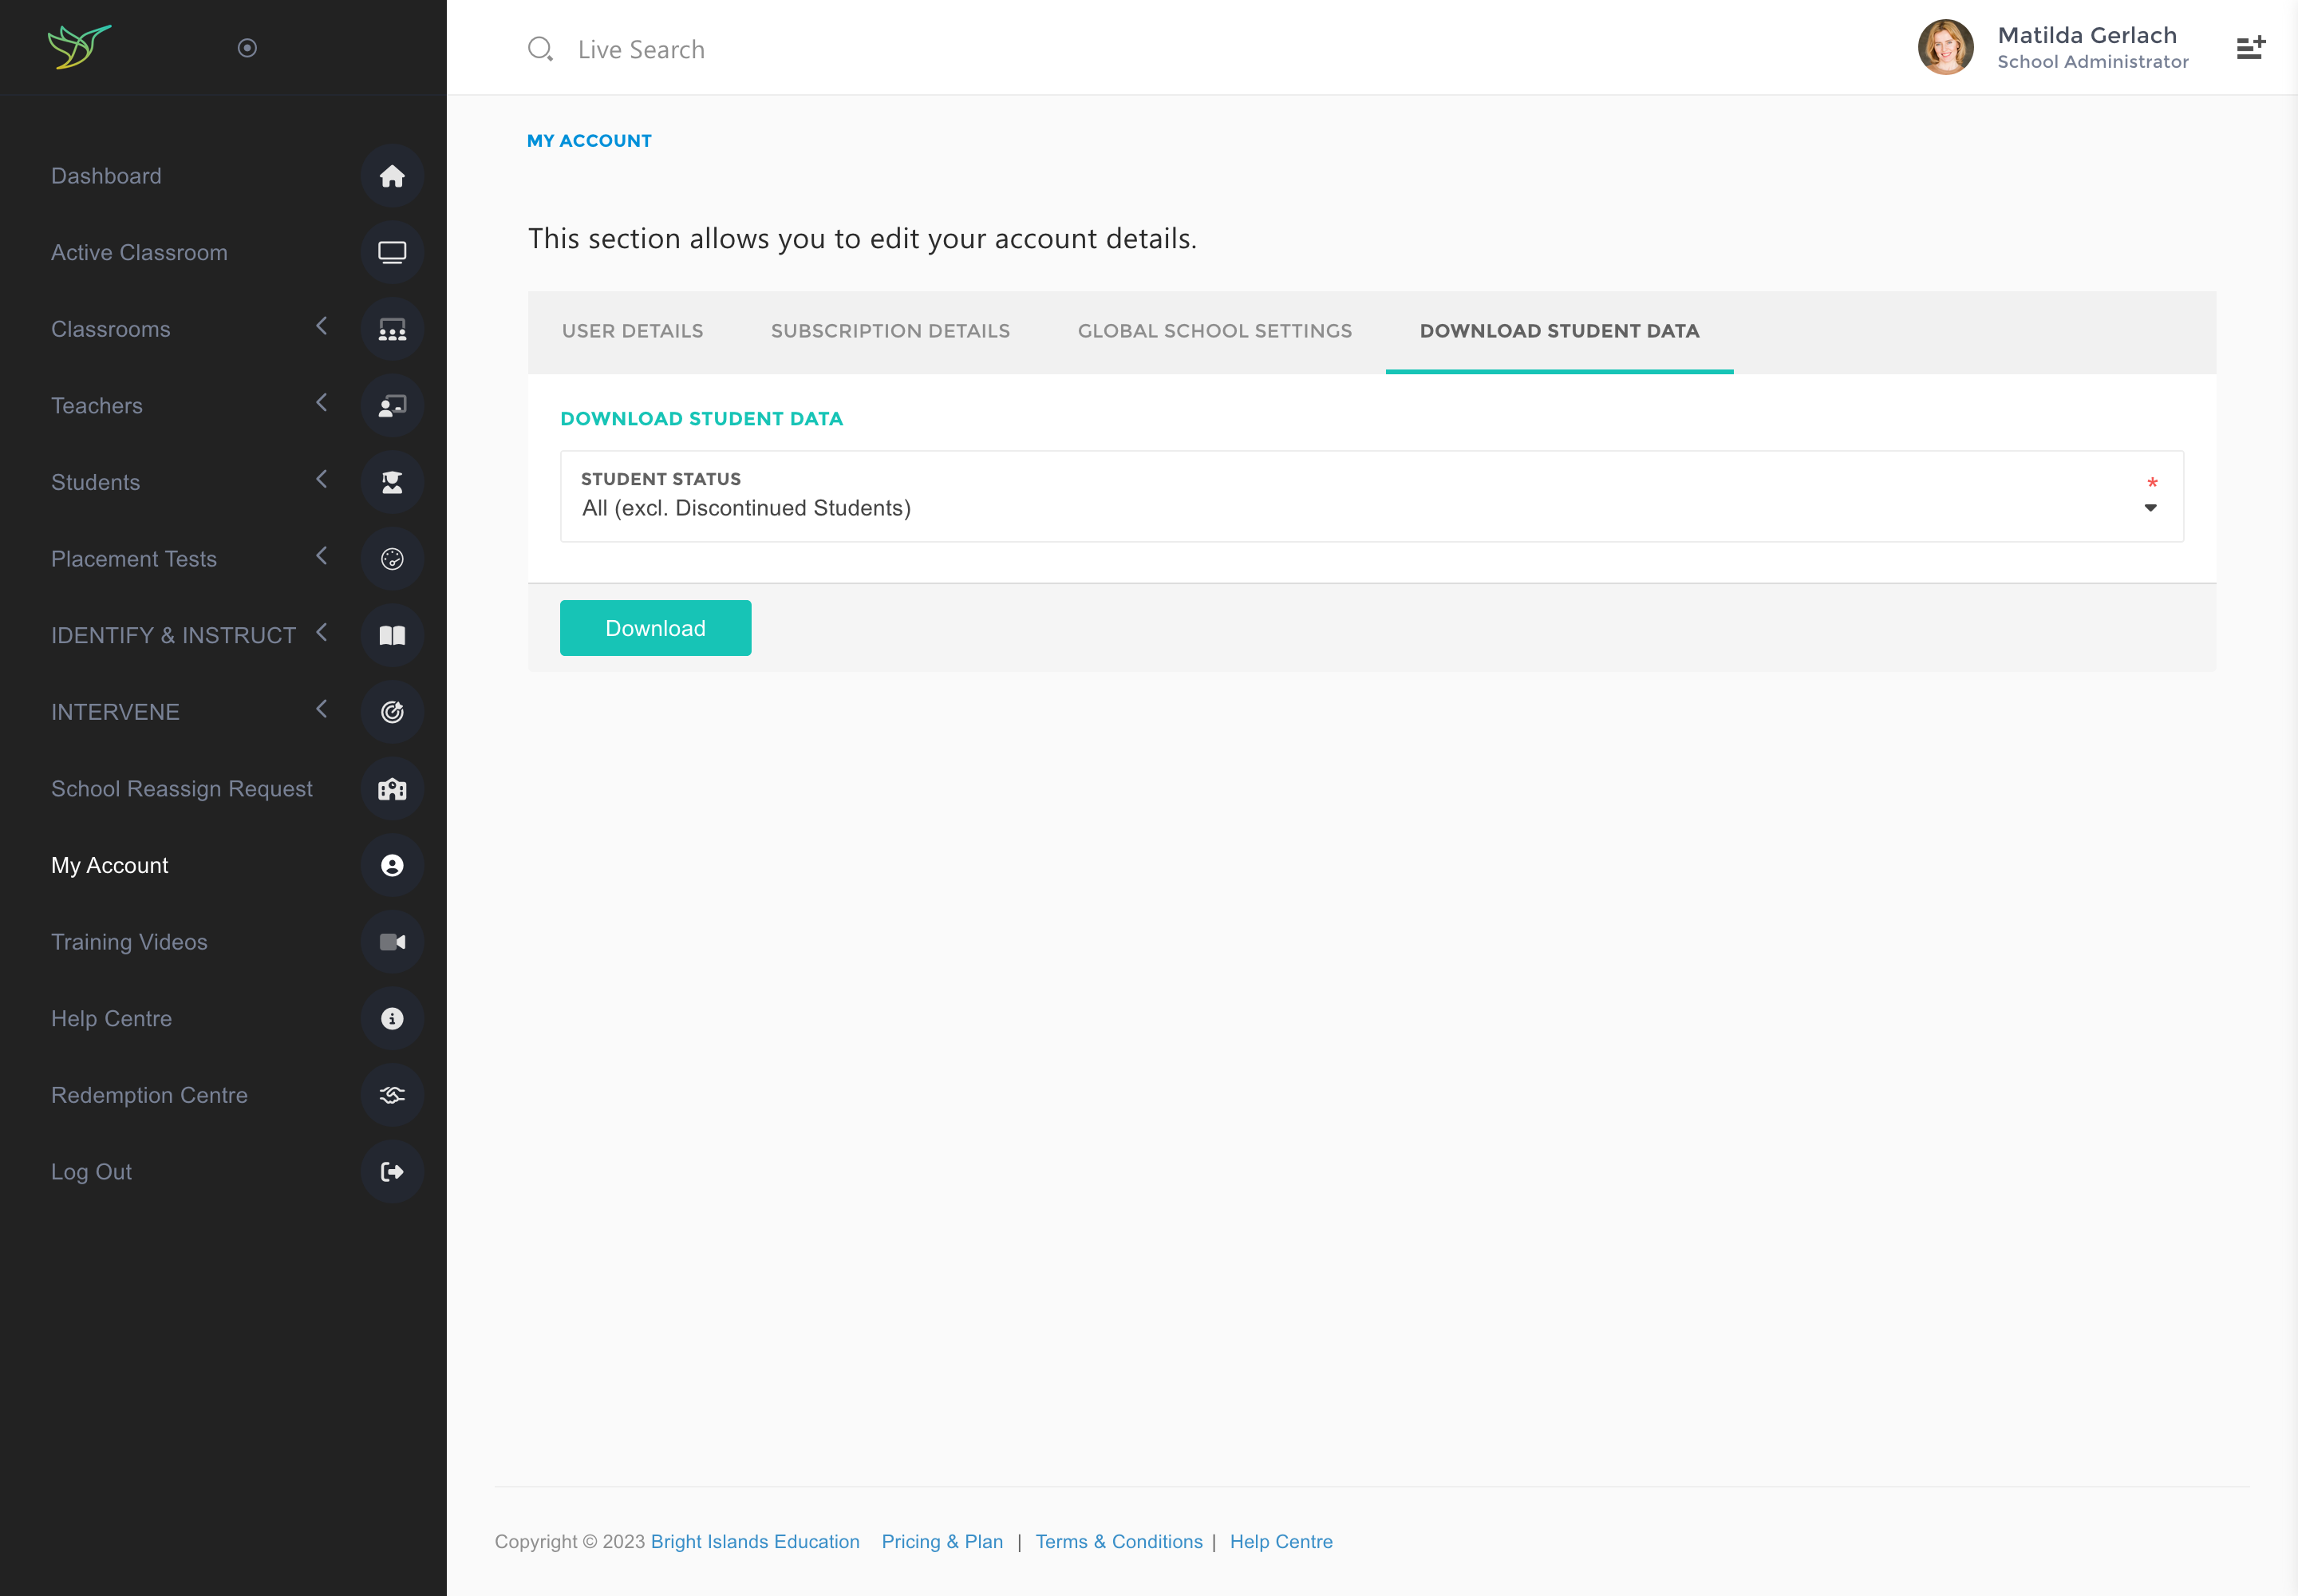This screenshot has height=1596, width=2298.
Task: Expand the INTERVENE menu chevron
Action: tap(322, 709)
